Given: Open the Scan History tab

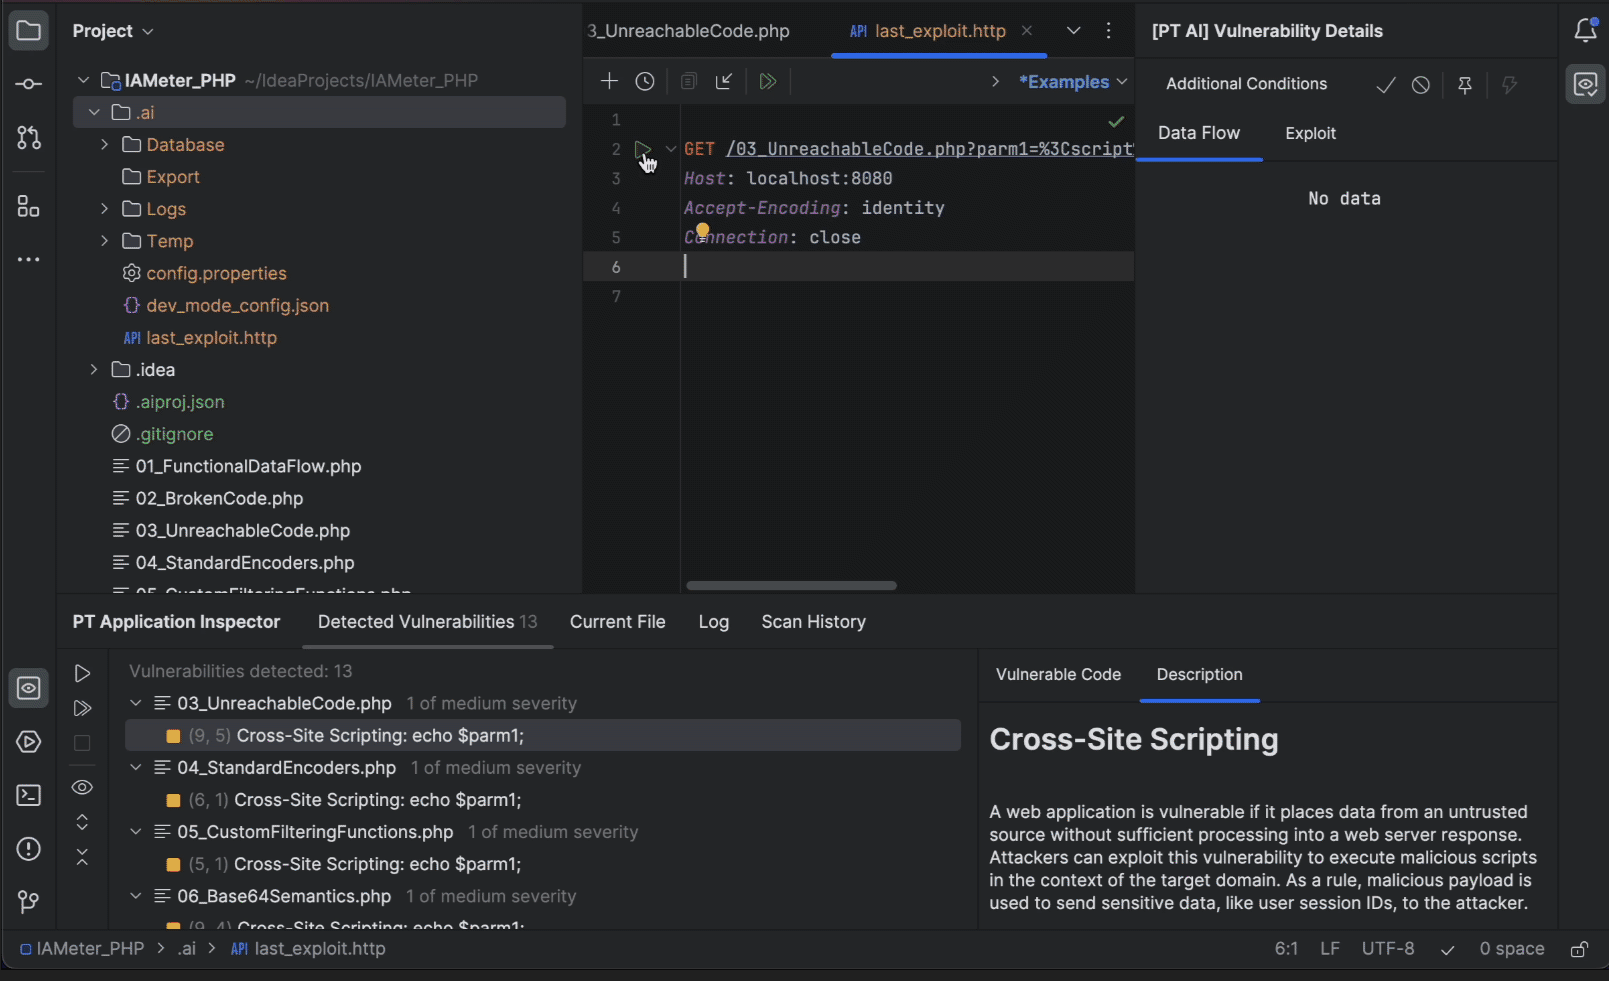Looking at the screenshot, I should click(x=814, y=622).
